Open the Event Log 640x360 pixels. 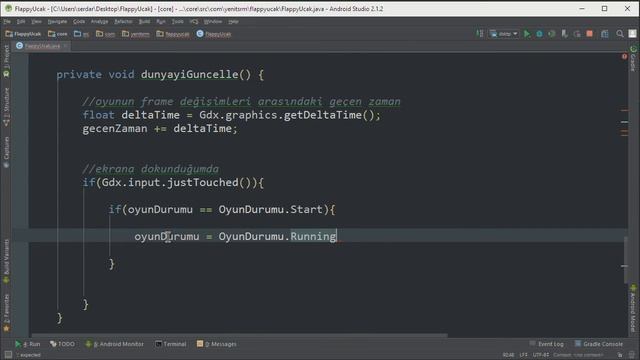547,344
